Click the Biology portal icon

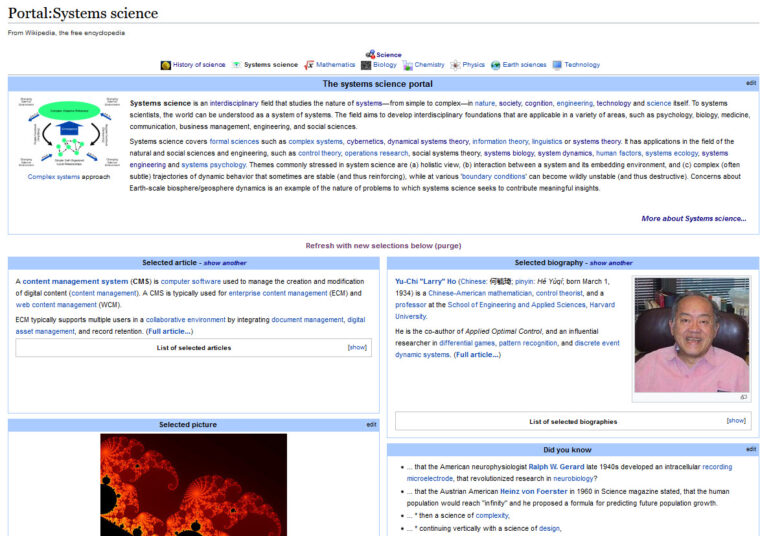(x=366, y=65)
